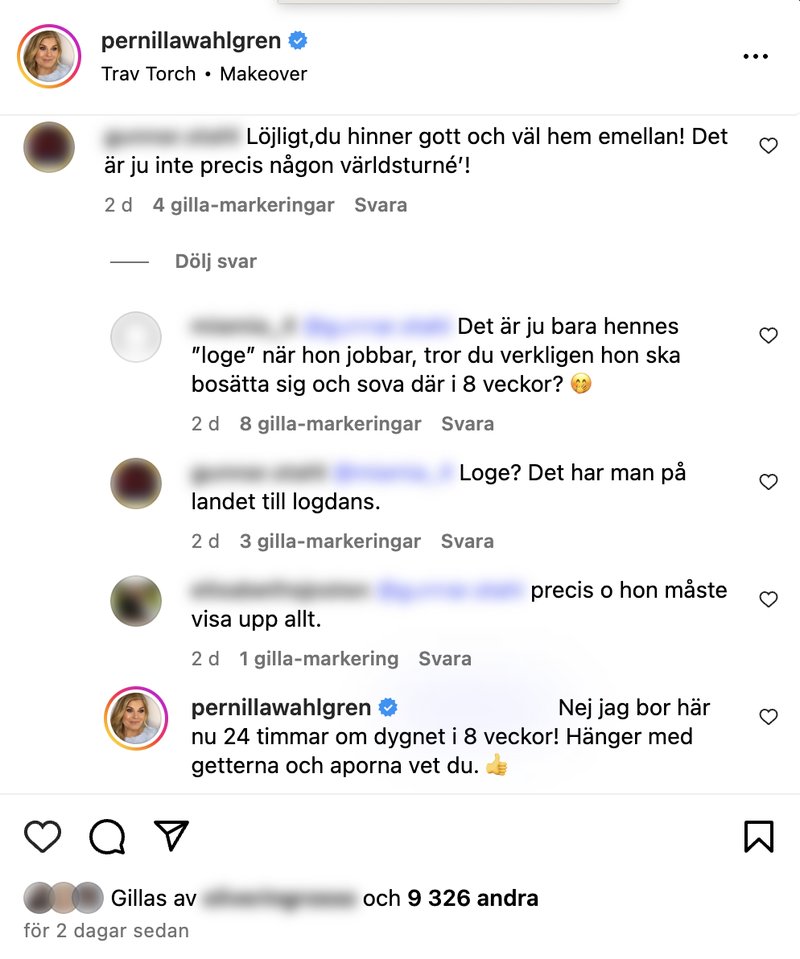Open pernillawahlgren's avatar beside her reply
The height and width of the screenshot is (959, 800).
136,718
